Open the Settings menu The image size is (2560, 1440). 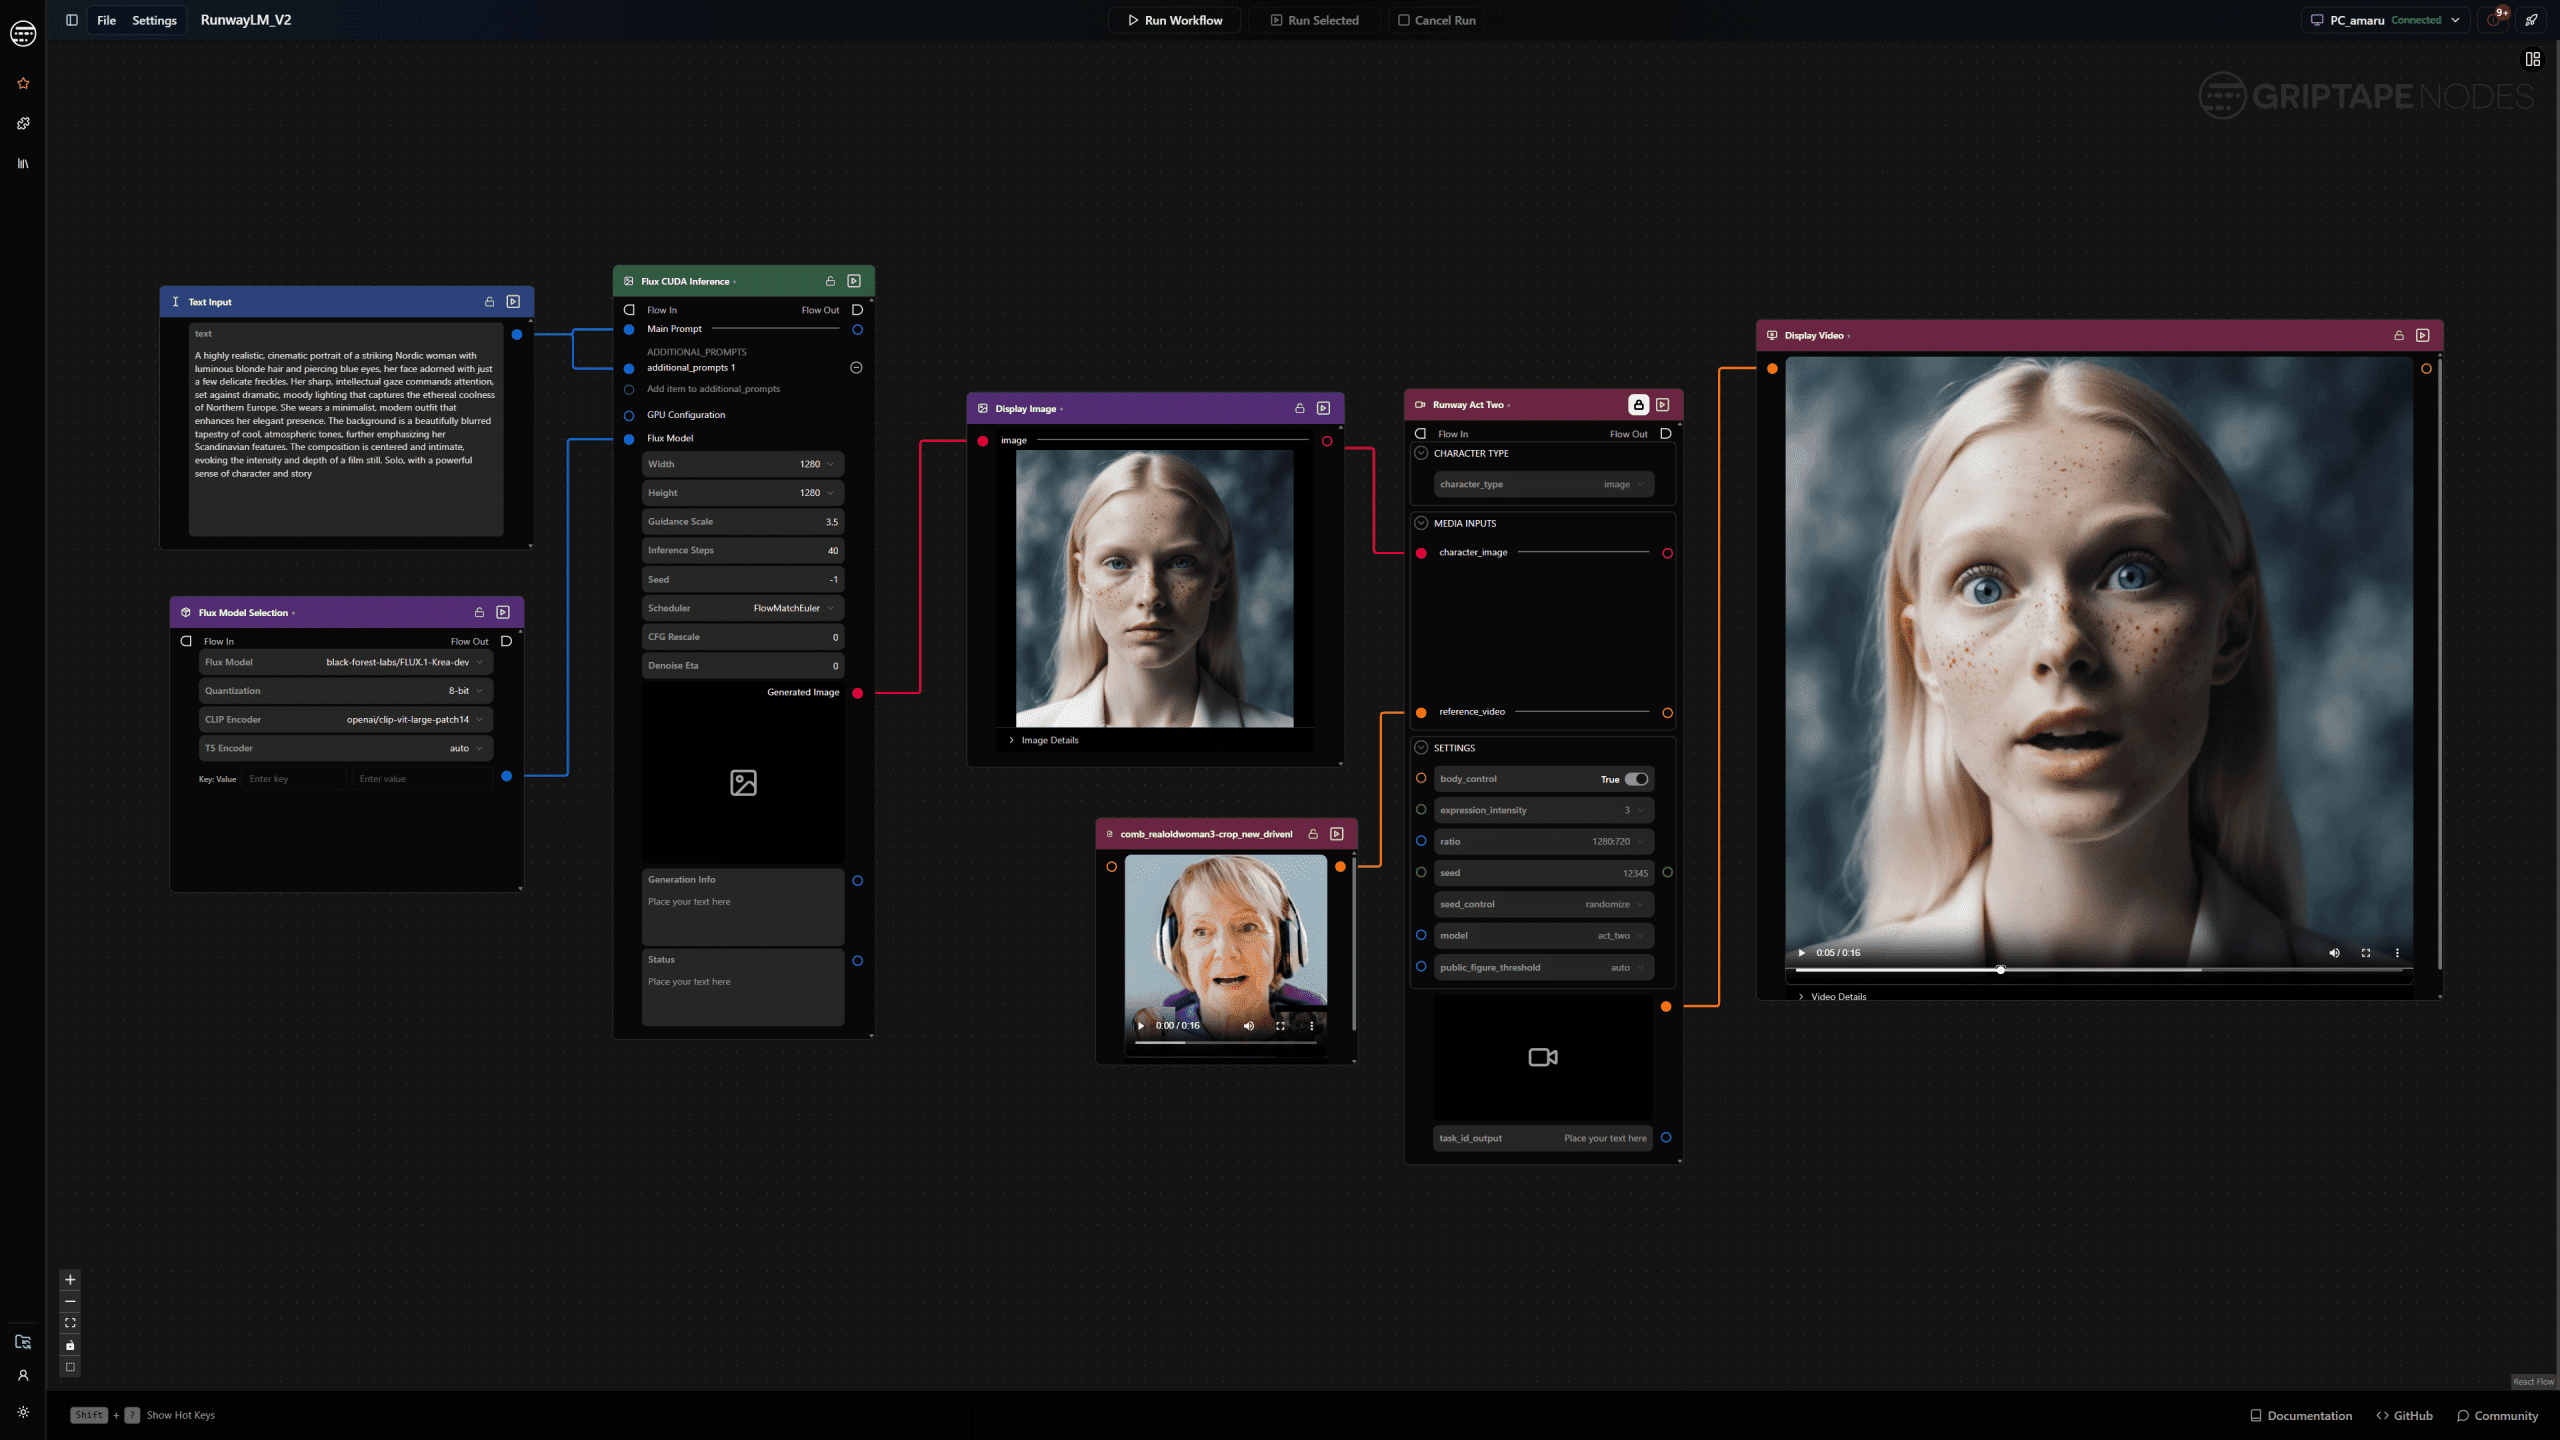[154, 19]
